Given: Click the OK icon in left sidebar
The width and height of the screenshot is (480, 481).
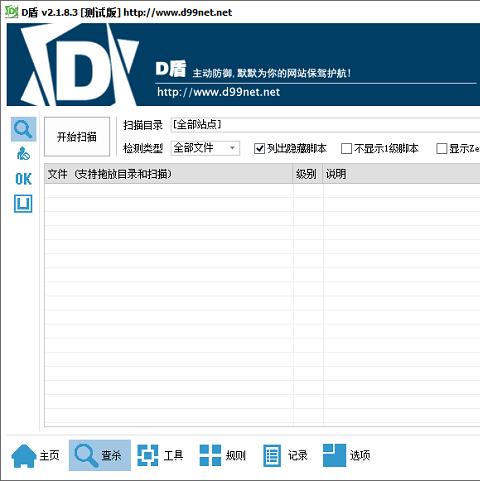Looking at the screenshot, I should tap(23, 179).
